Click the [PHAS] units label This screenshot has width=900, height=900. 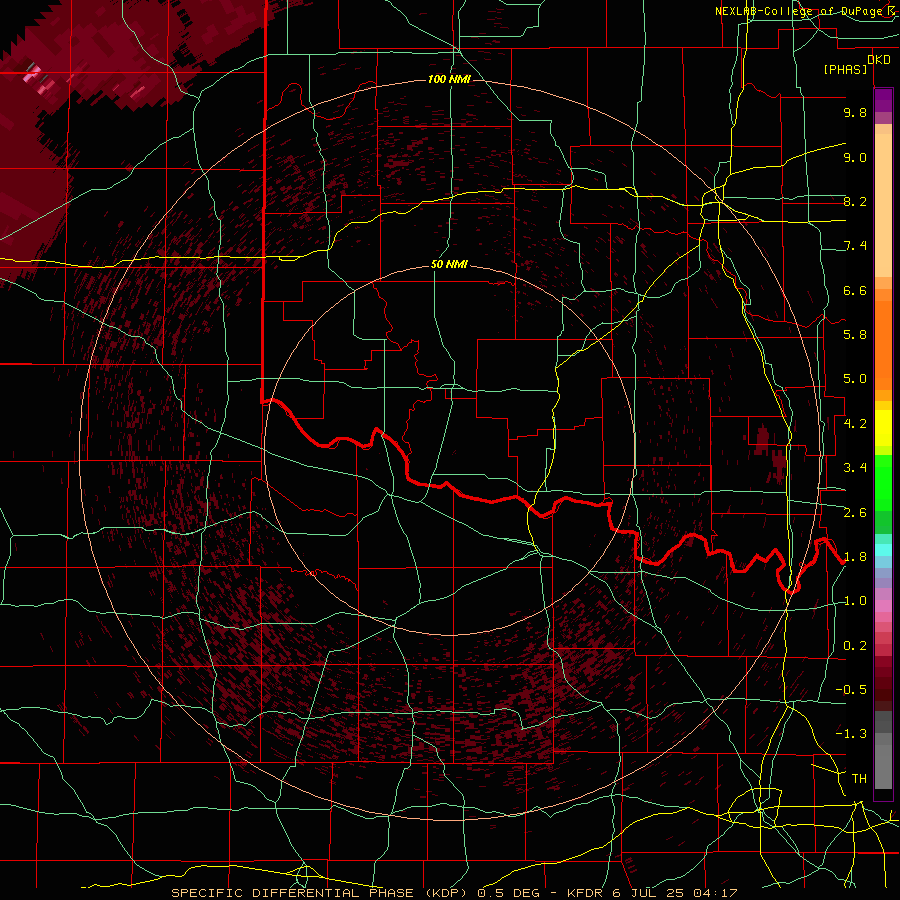845,69
